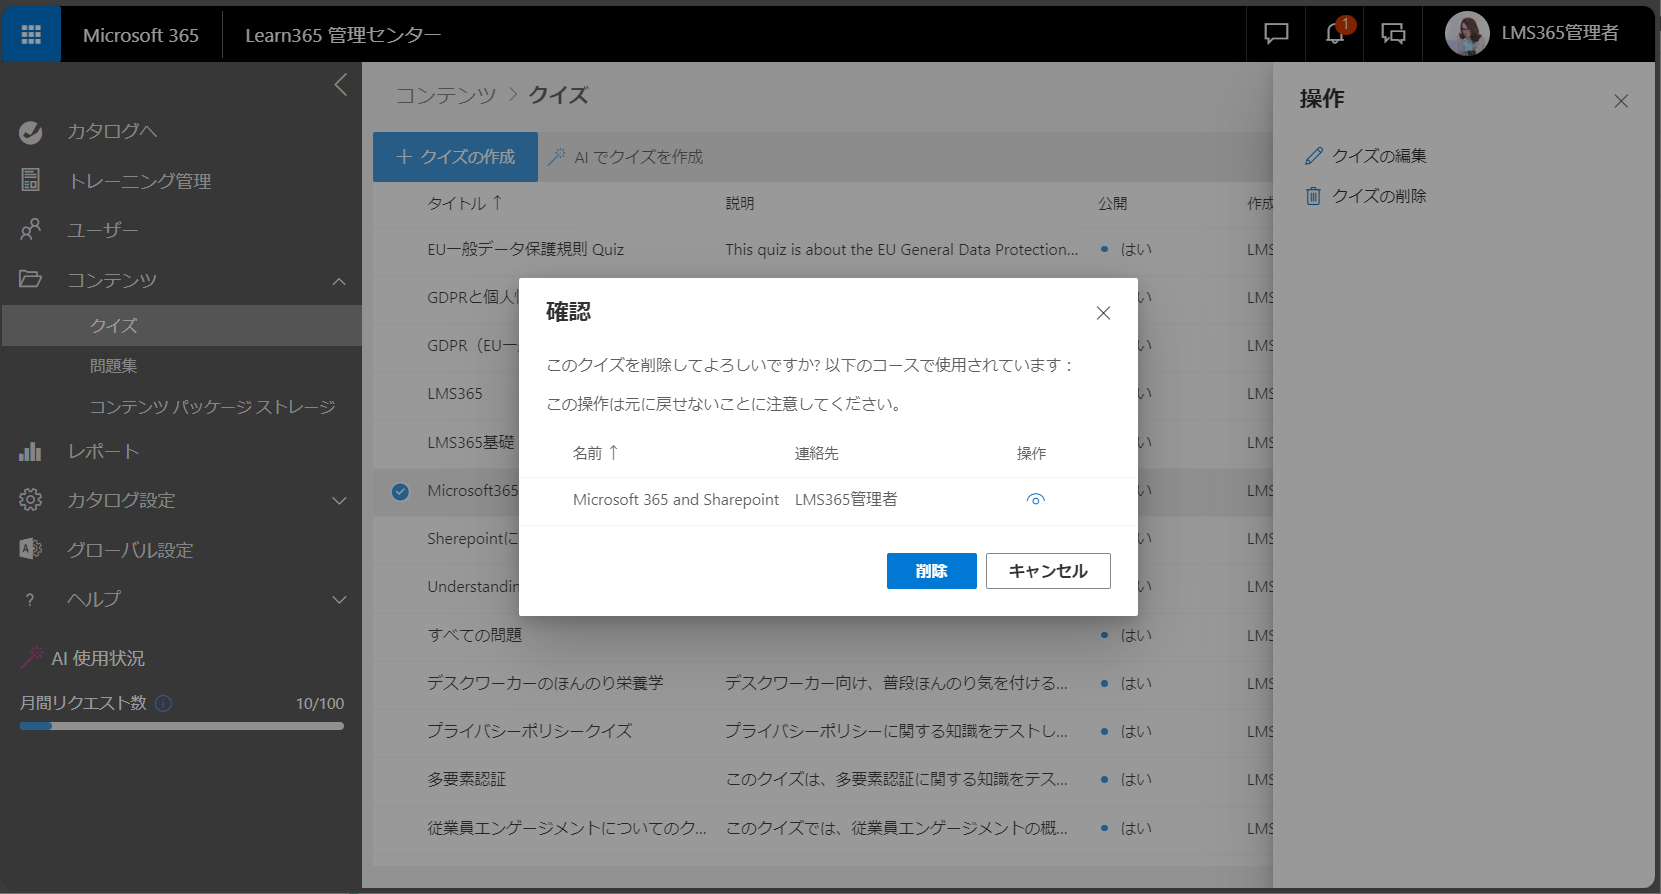Viewport: 1661px width, 894px height.
Task: Expand the カタログ設定 chevron
Action: point(339,500)
